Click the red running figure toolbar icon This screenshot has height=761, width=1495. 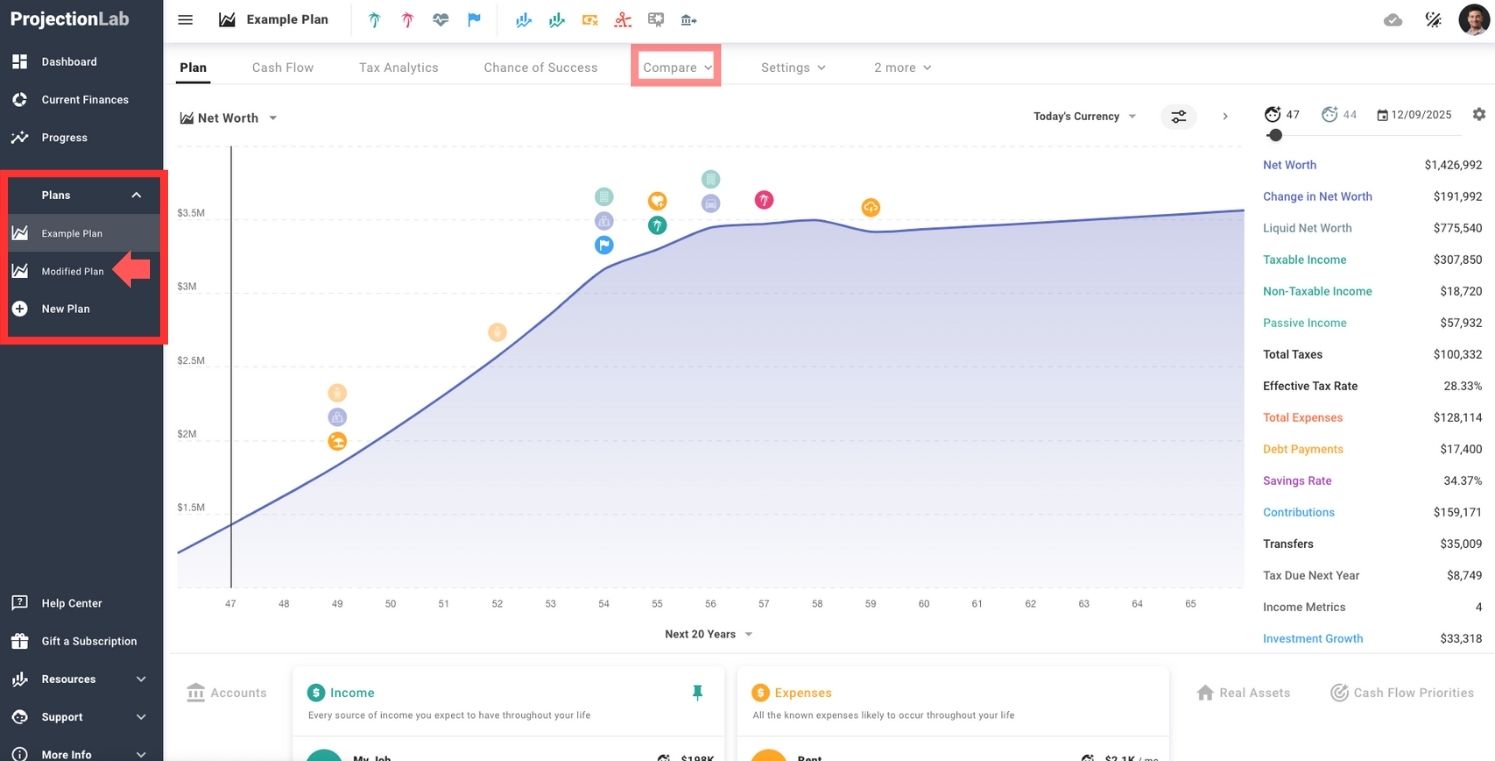point(622,20)
